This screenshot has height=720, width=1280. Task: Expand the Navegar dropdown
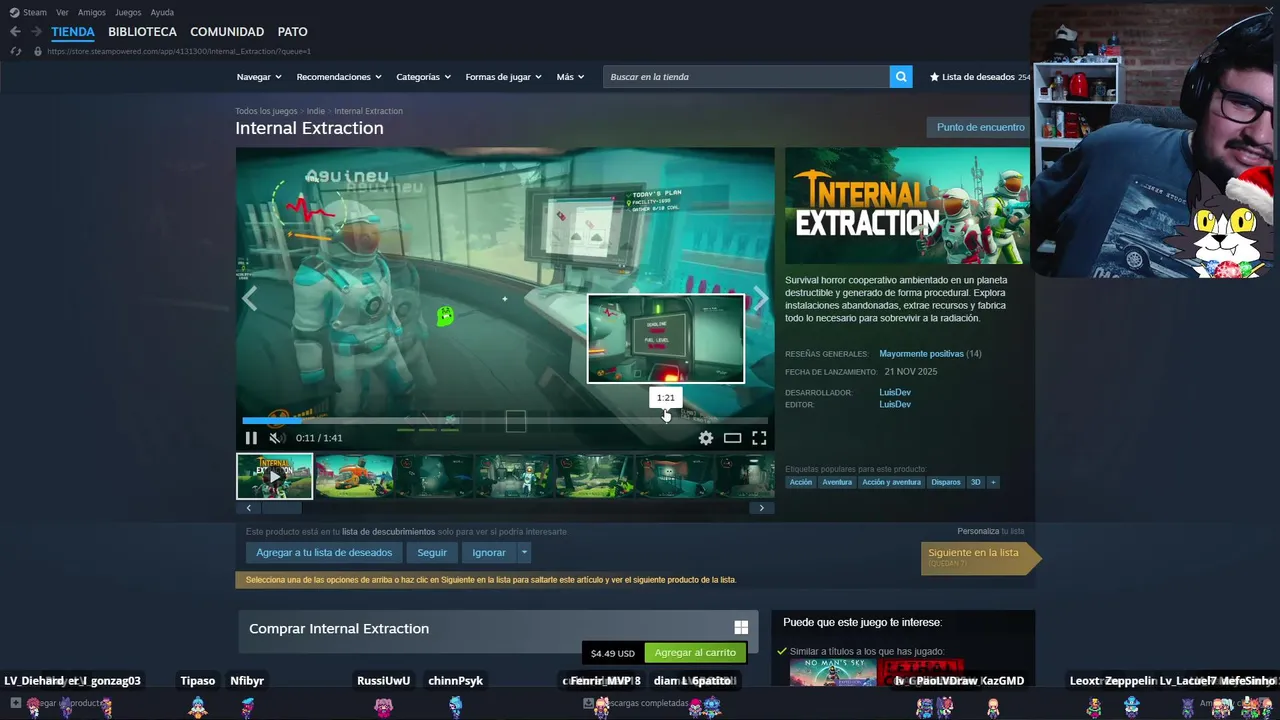coord(258,77)
